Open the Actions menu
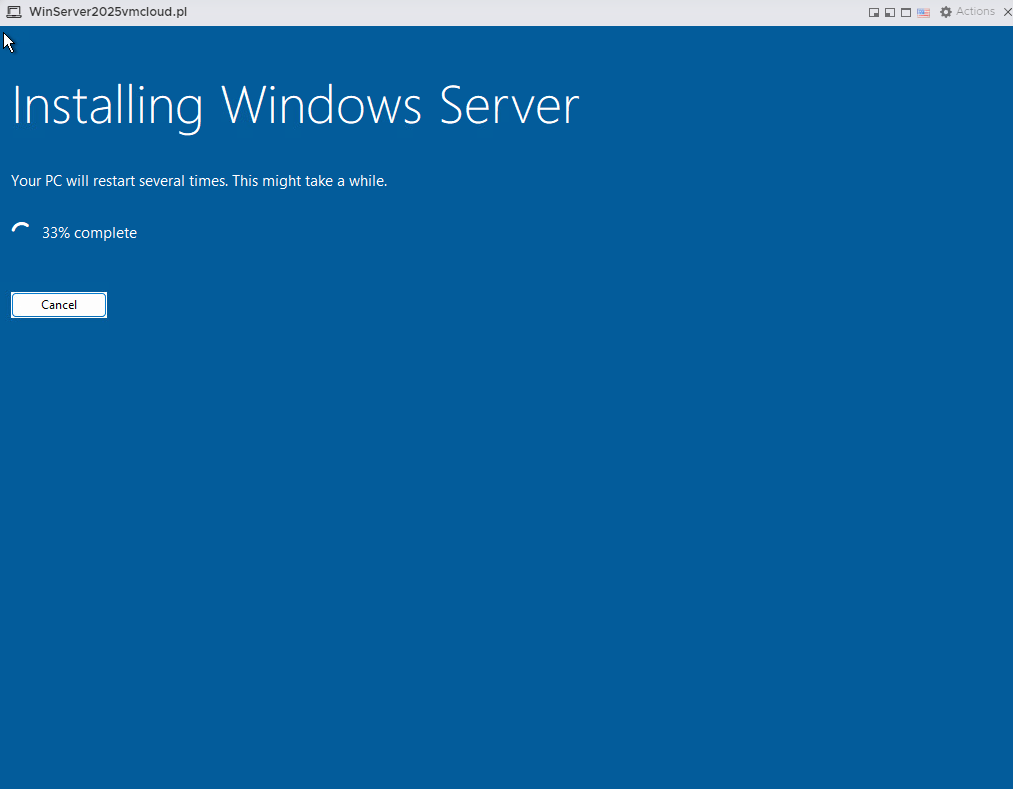Viewport: 1013px width, 789px height. pos(975,12)
